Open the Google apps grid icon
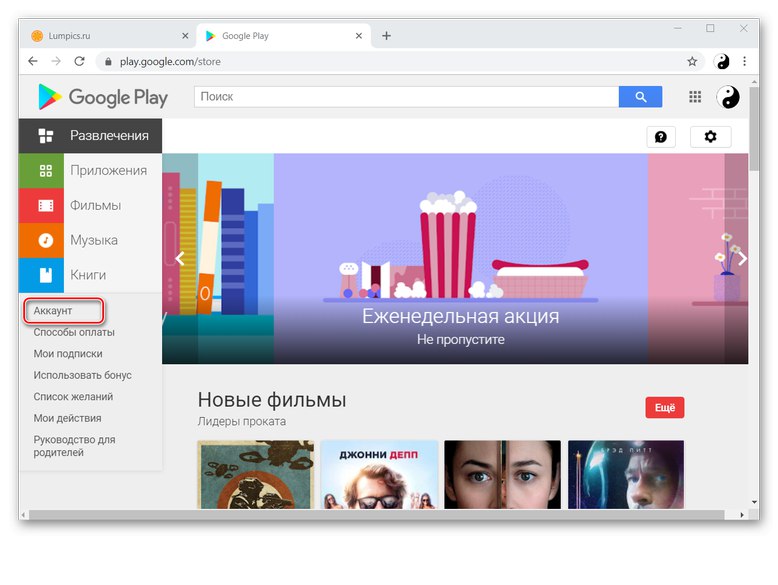 pos(695,97)
